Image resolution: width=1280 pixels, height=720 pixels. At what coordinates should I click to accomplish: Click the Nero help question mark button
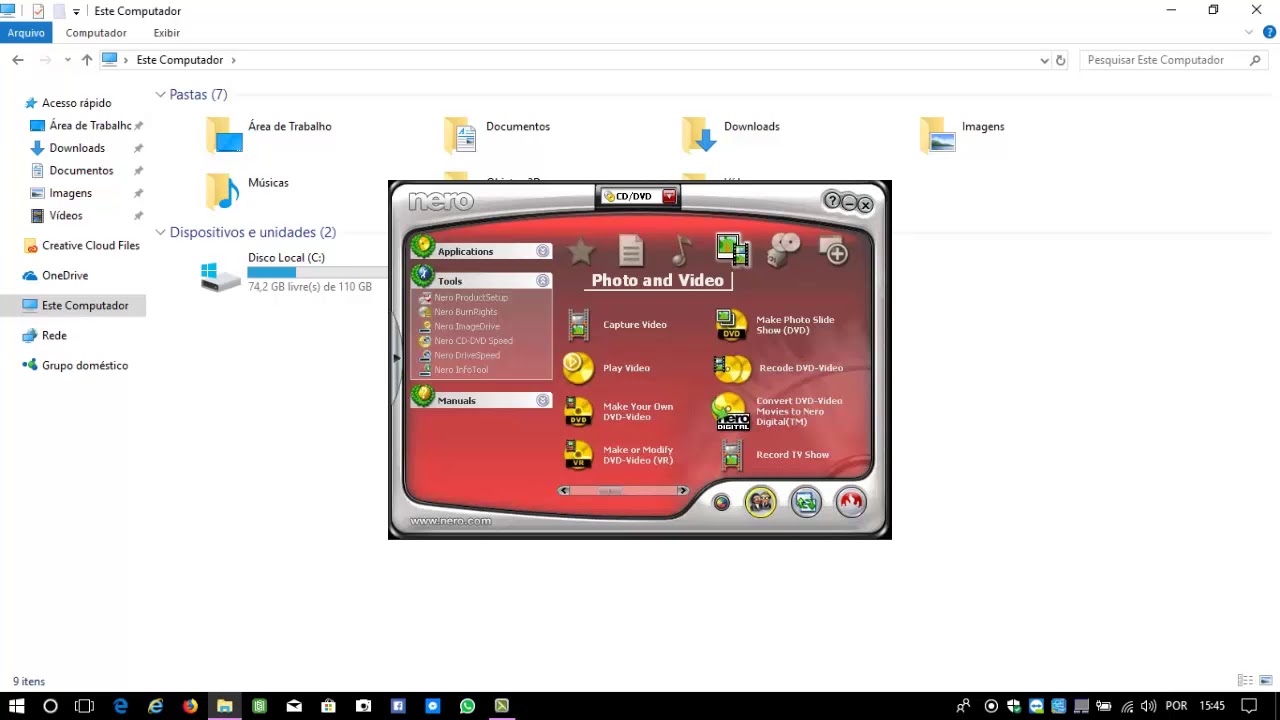[832, 201]
